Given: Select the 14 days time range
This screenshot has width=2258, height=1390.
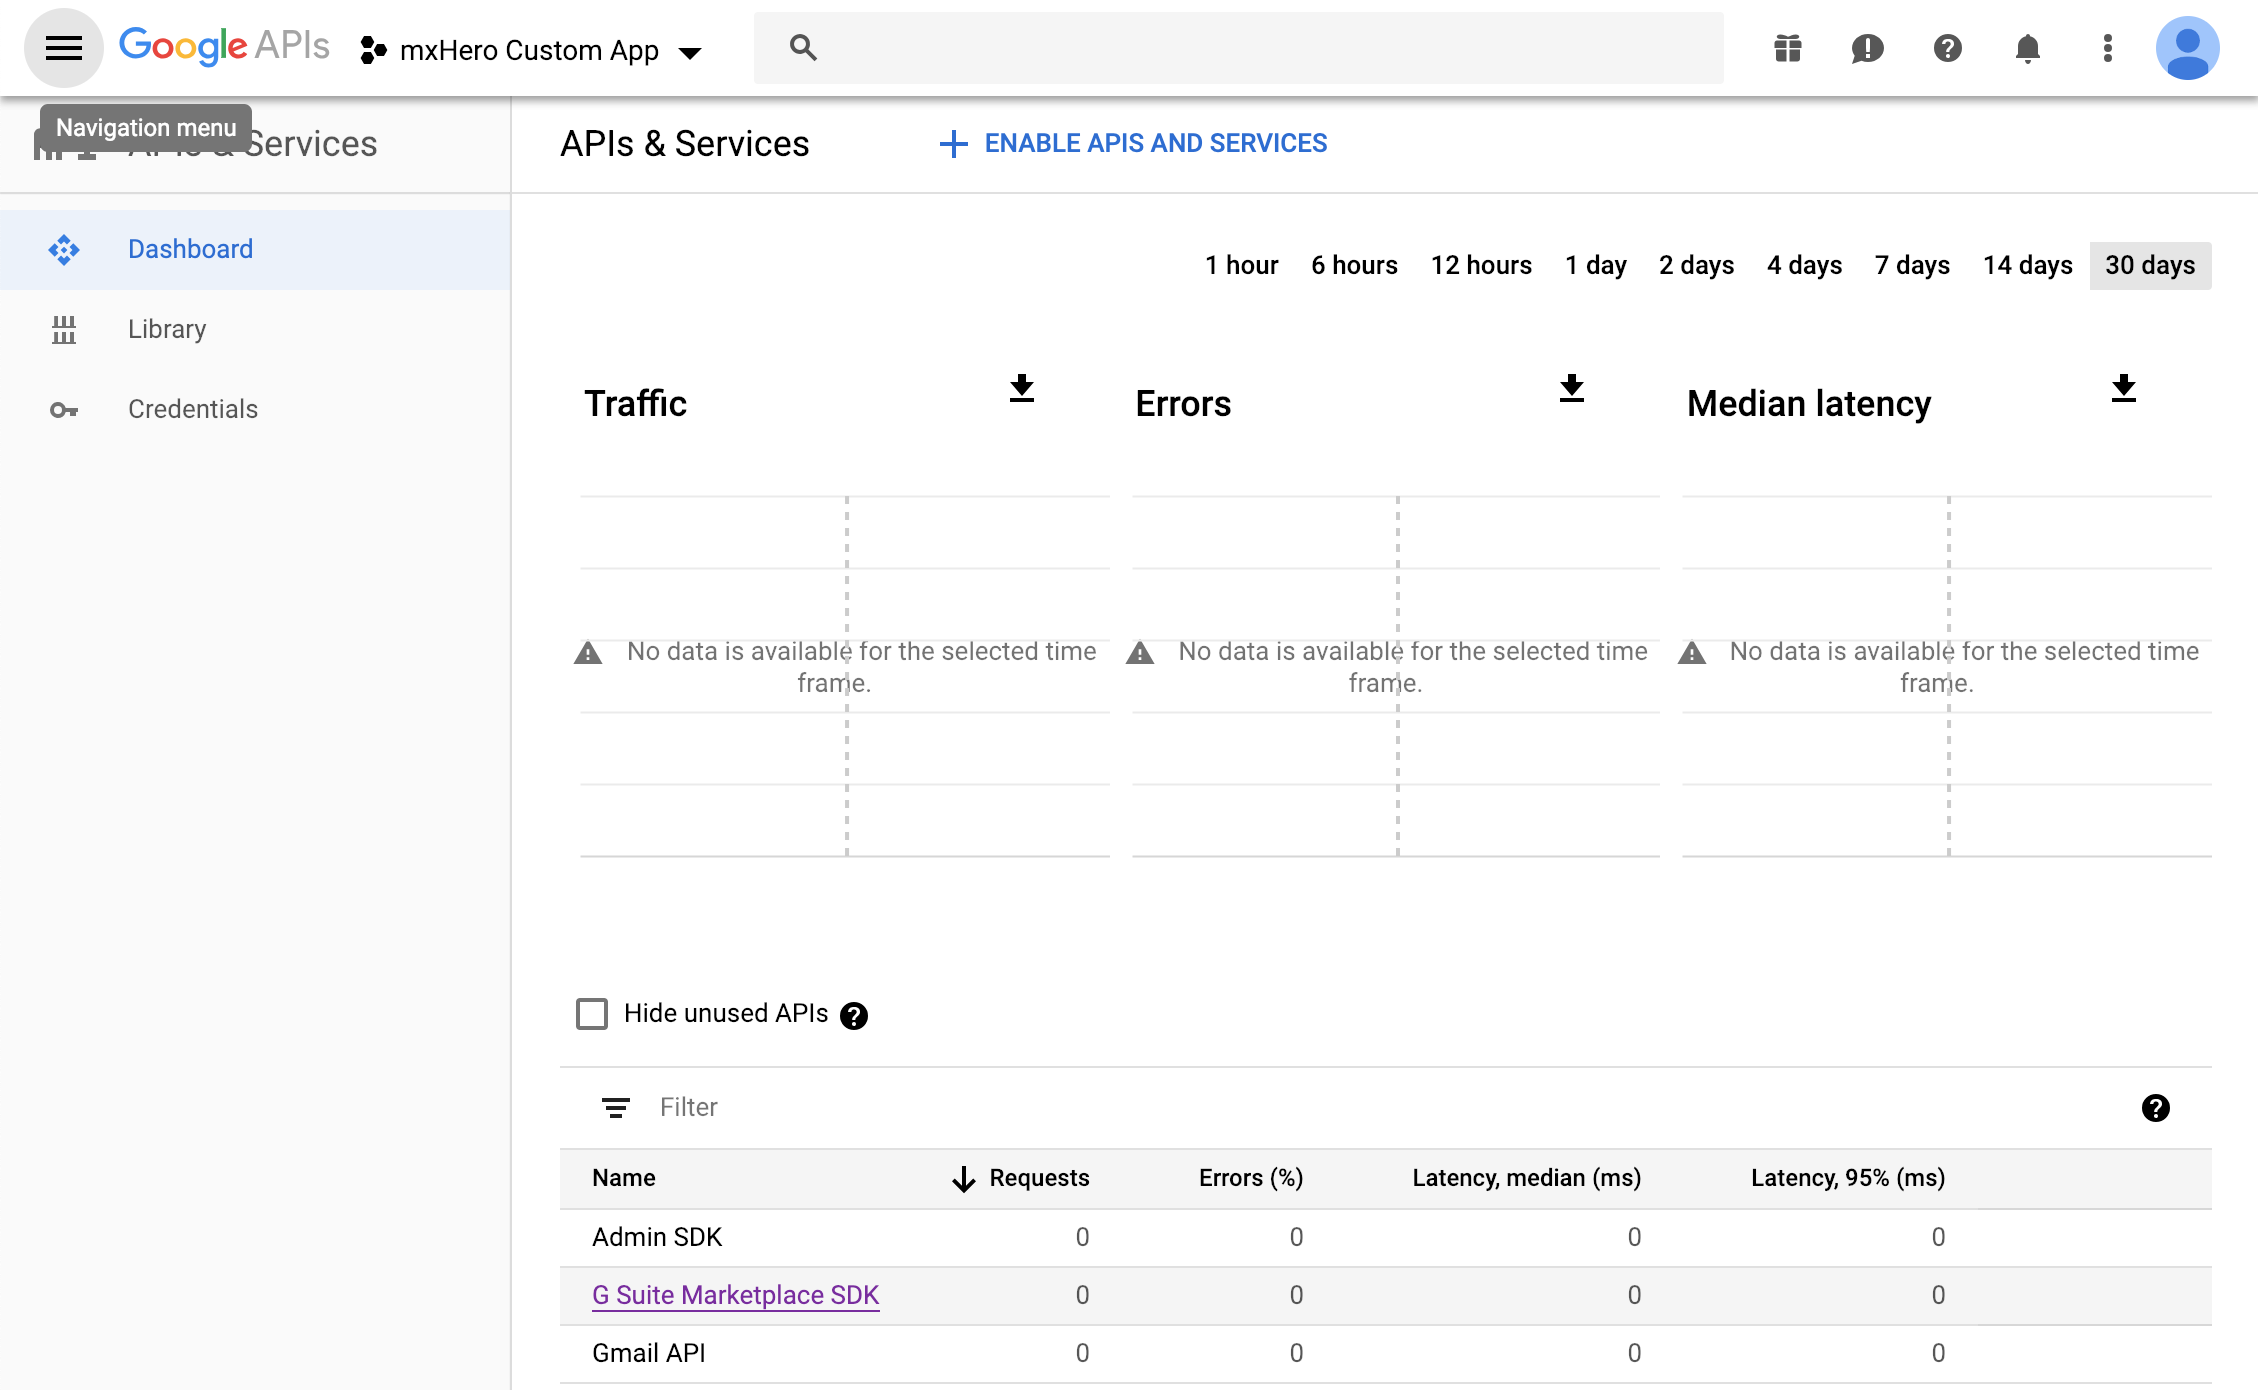Looking at the screenshot, I should point(2028,265).
